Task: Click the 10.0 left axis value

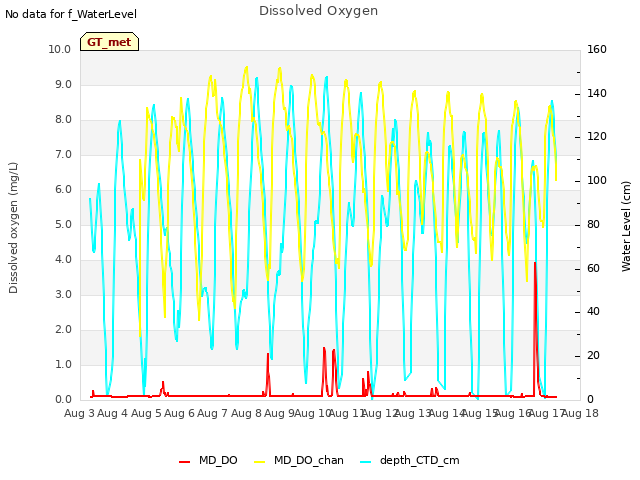Action: [60, 49]
